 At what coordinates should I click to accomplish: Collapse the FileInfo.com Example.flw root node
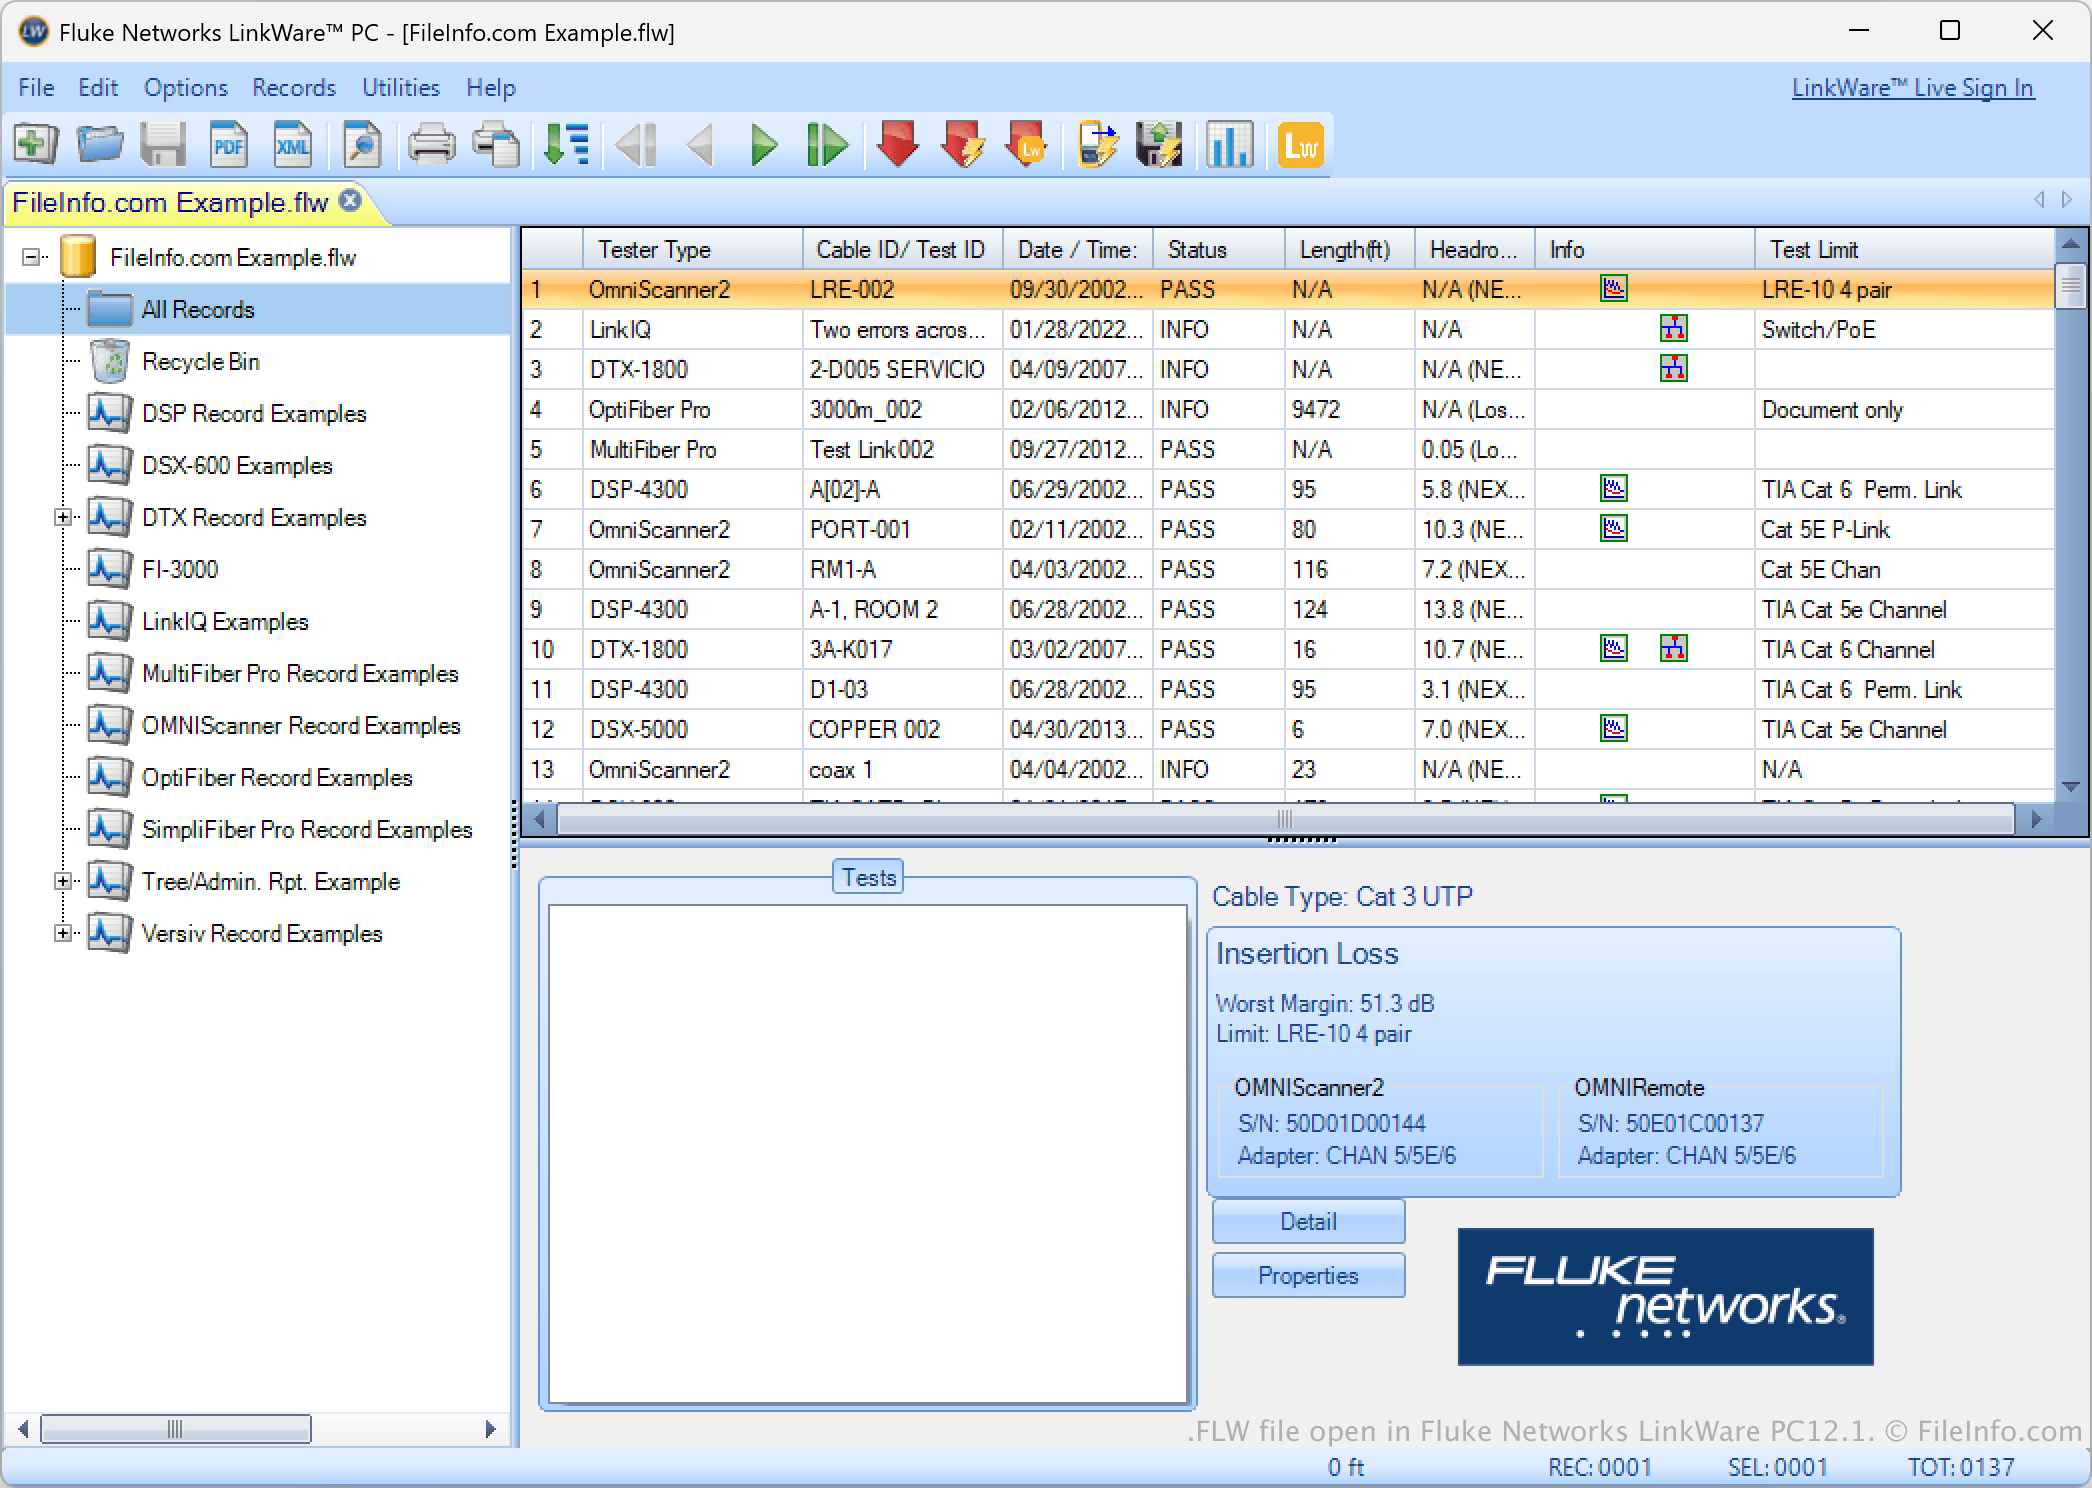[32, 257]
